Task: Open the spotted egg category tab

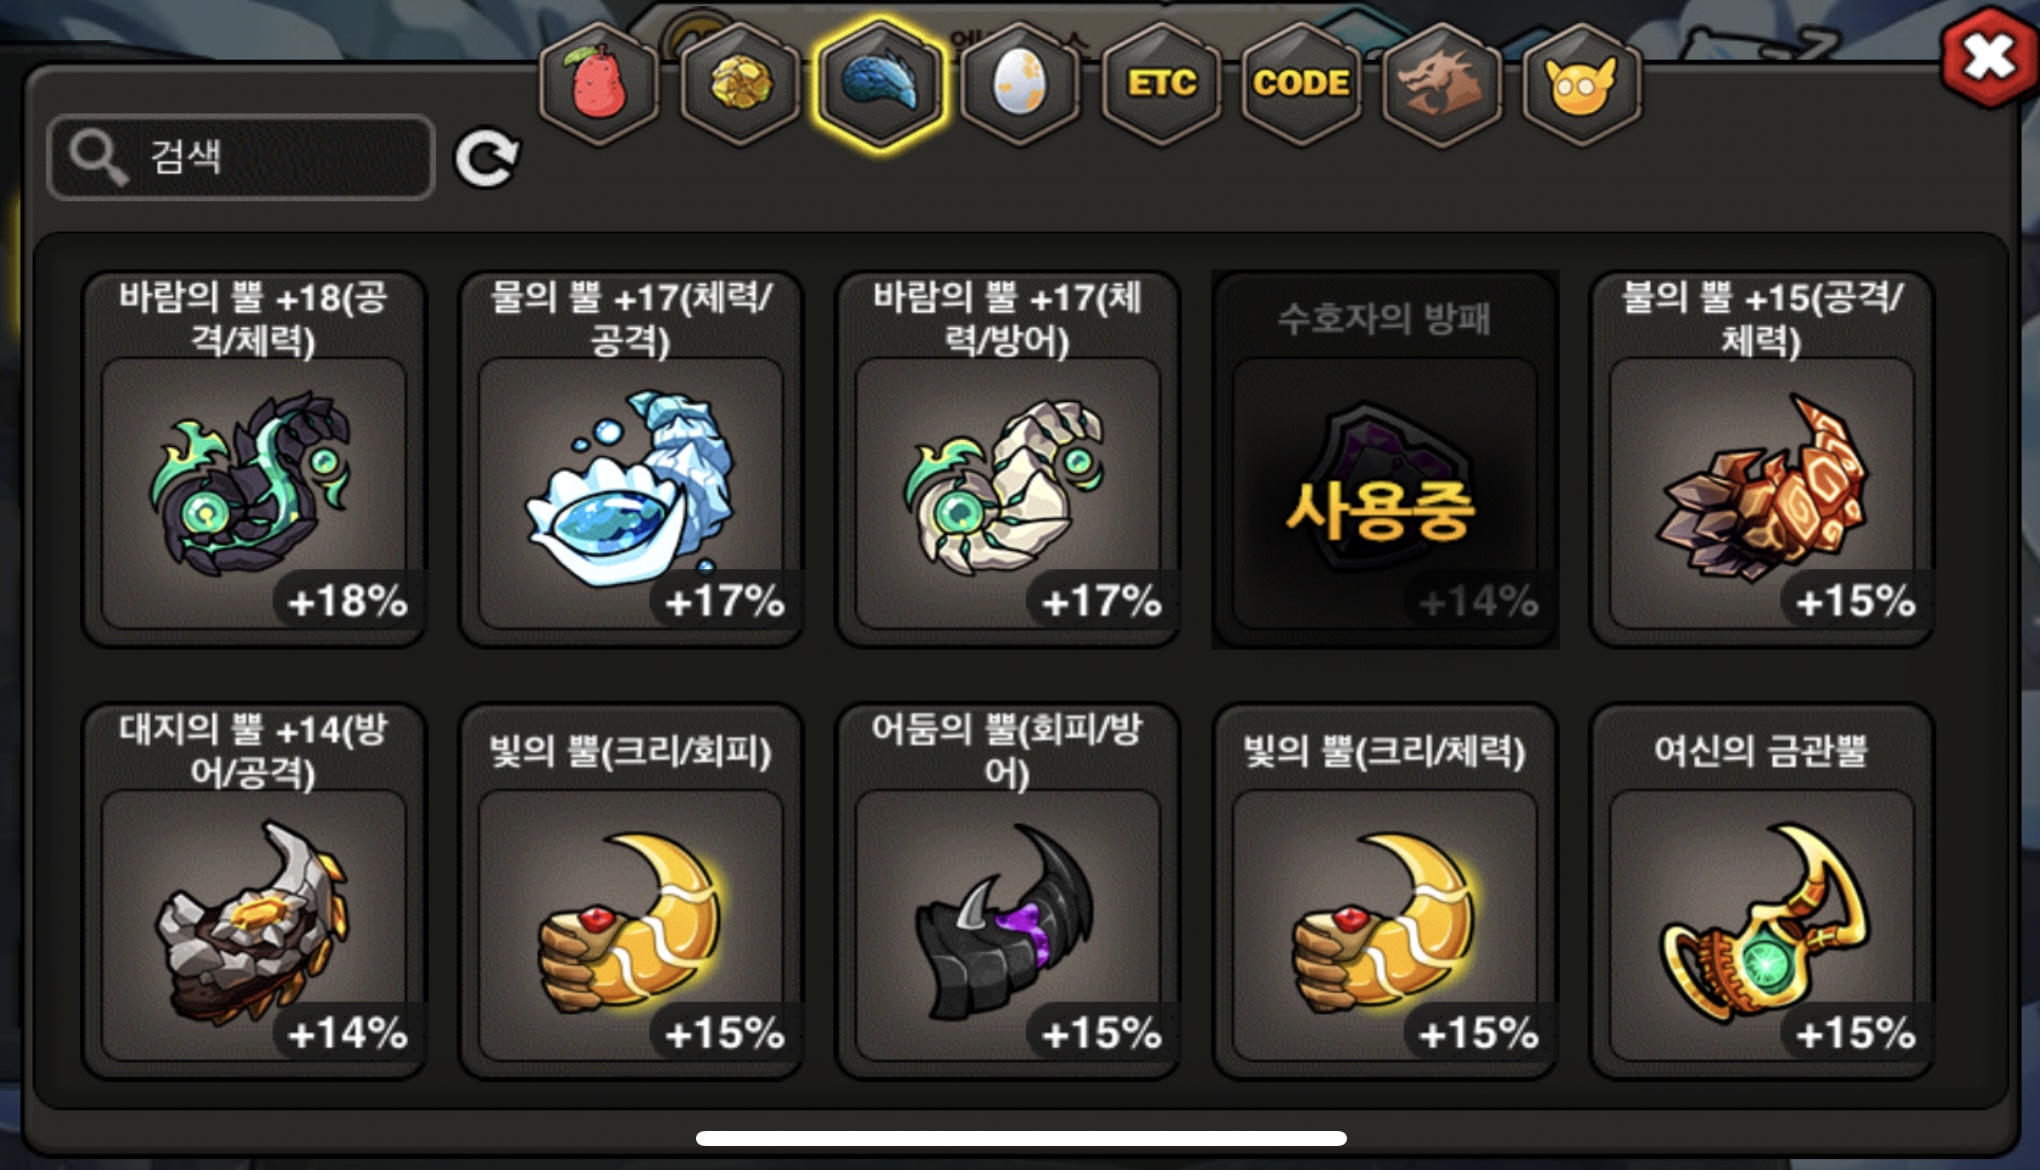Action: click(1020, 84)
